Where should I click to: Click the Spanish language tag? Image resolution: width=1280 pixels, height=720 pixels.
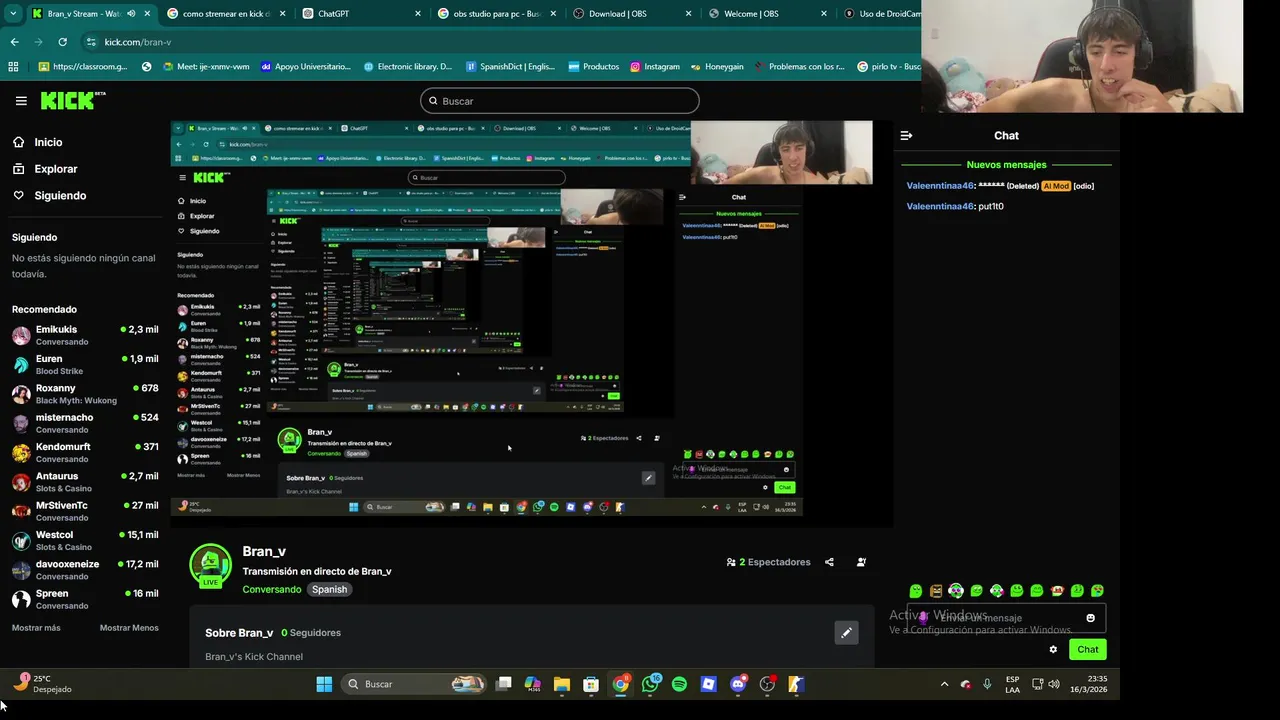pyautogui.click(x=329, y=590)
